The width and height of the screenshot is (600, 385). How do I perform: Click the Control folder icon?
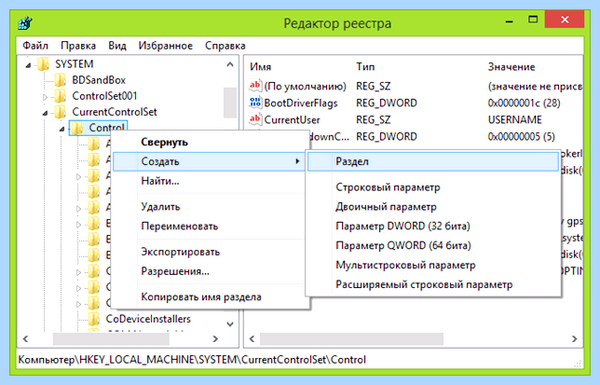pos(77,128)
